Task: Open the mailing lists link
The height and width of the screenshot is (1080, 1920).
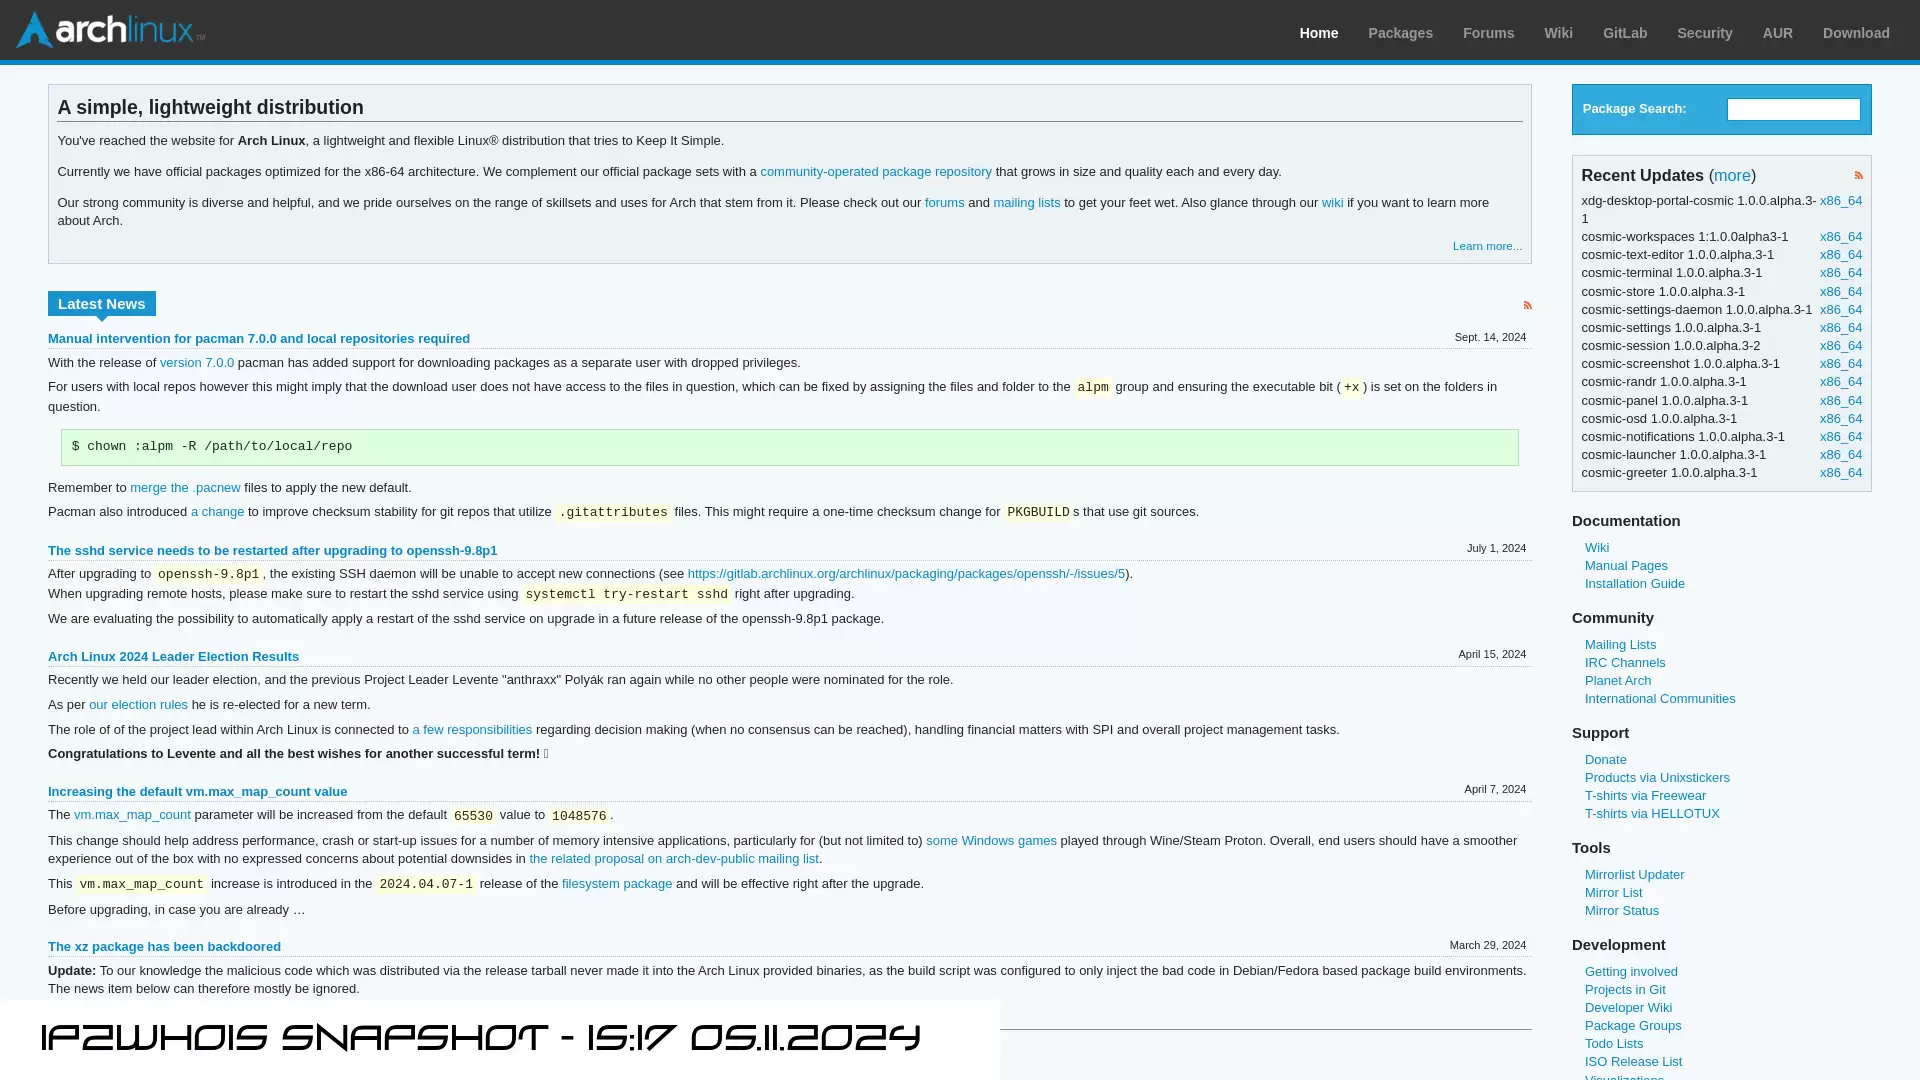Action: coord(1027,202)
